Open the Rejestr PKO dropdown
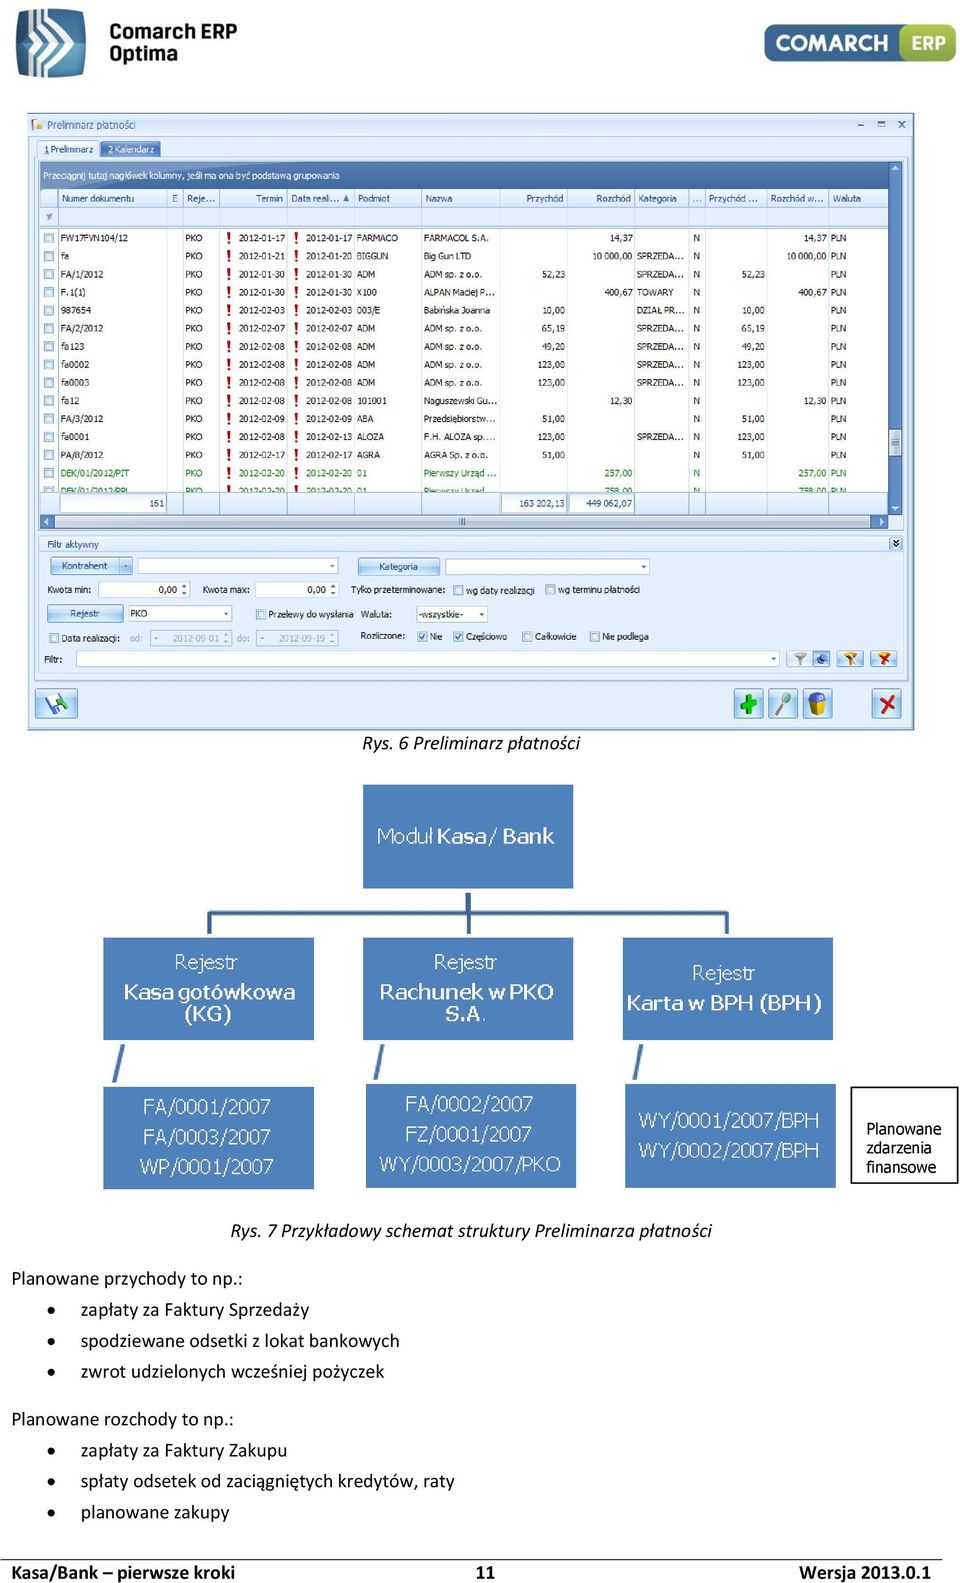960x1583 pixels. pyautogui.click(x=226, y=614)
